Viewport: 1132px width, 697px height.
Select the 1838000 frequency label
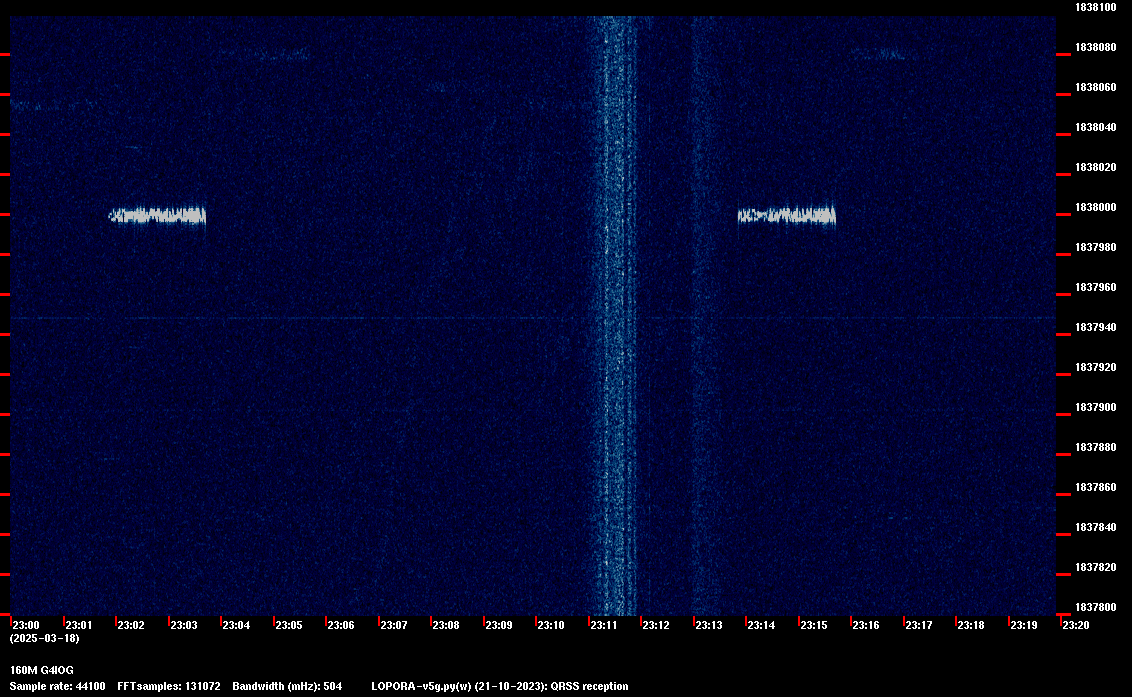coord(1095,207)
